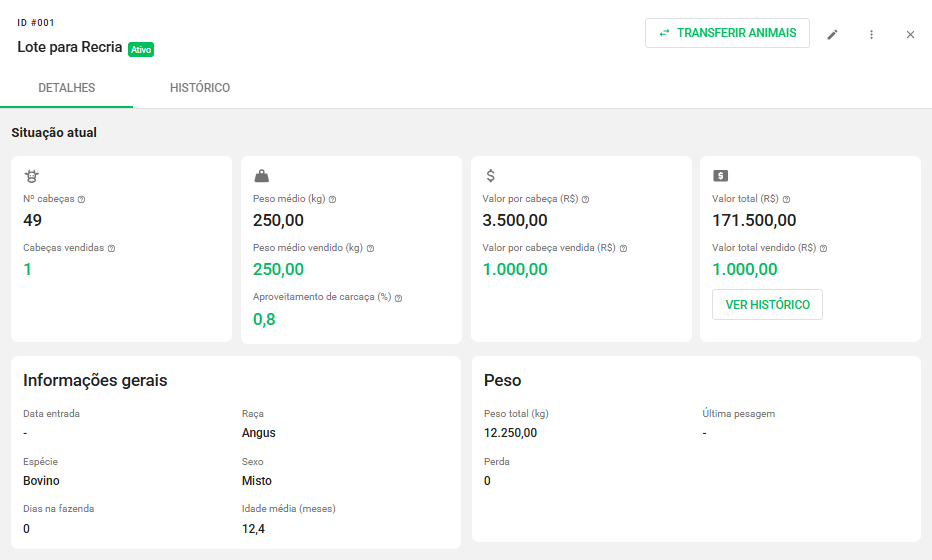Viewport: 932px width, 560px height.
Task: Click the pencil edit icon
Action: pyautogui.click(x=832, y=34)
